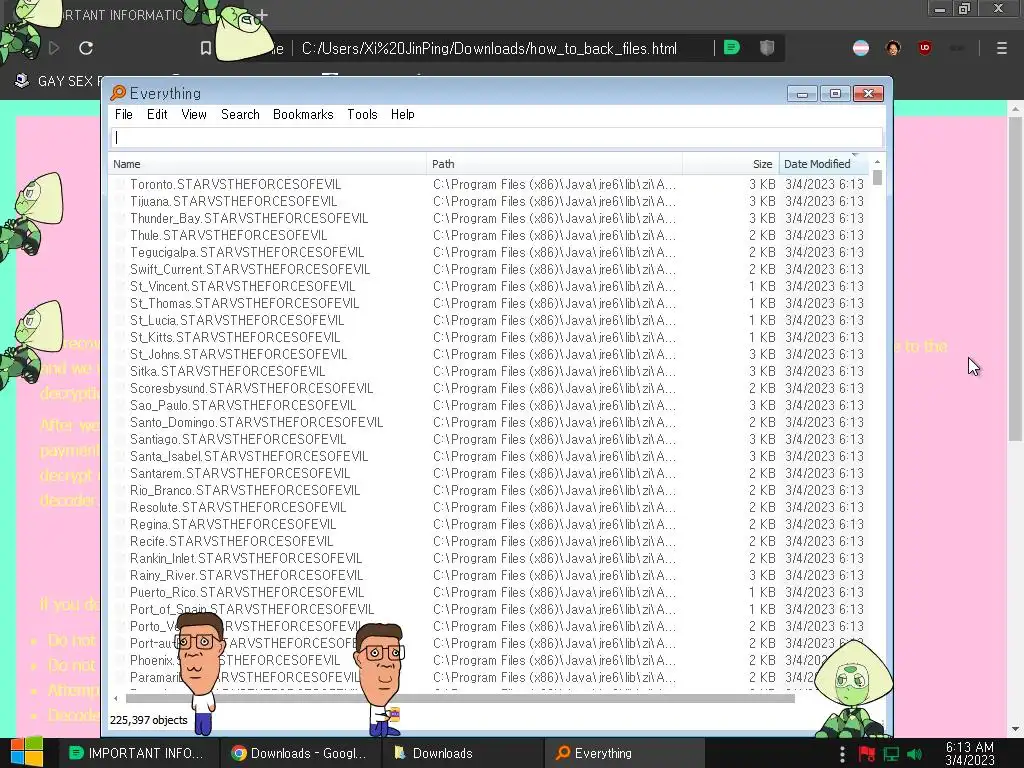This screenshot has width=1024, height=768.
Task: Select Santiago.STARVSTHEFORCESOFEVIL file row
Action: [490, 439]
